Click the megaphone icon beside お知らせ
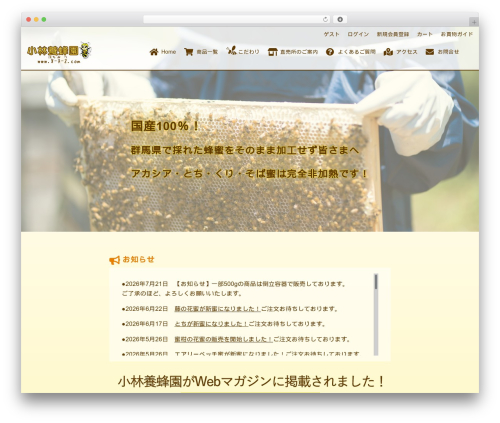The height and width of the screenshot is (423, 500). [x=114, y=260]
